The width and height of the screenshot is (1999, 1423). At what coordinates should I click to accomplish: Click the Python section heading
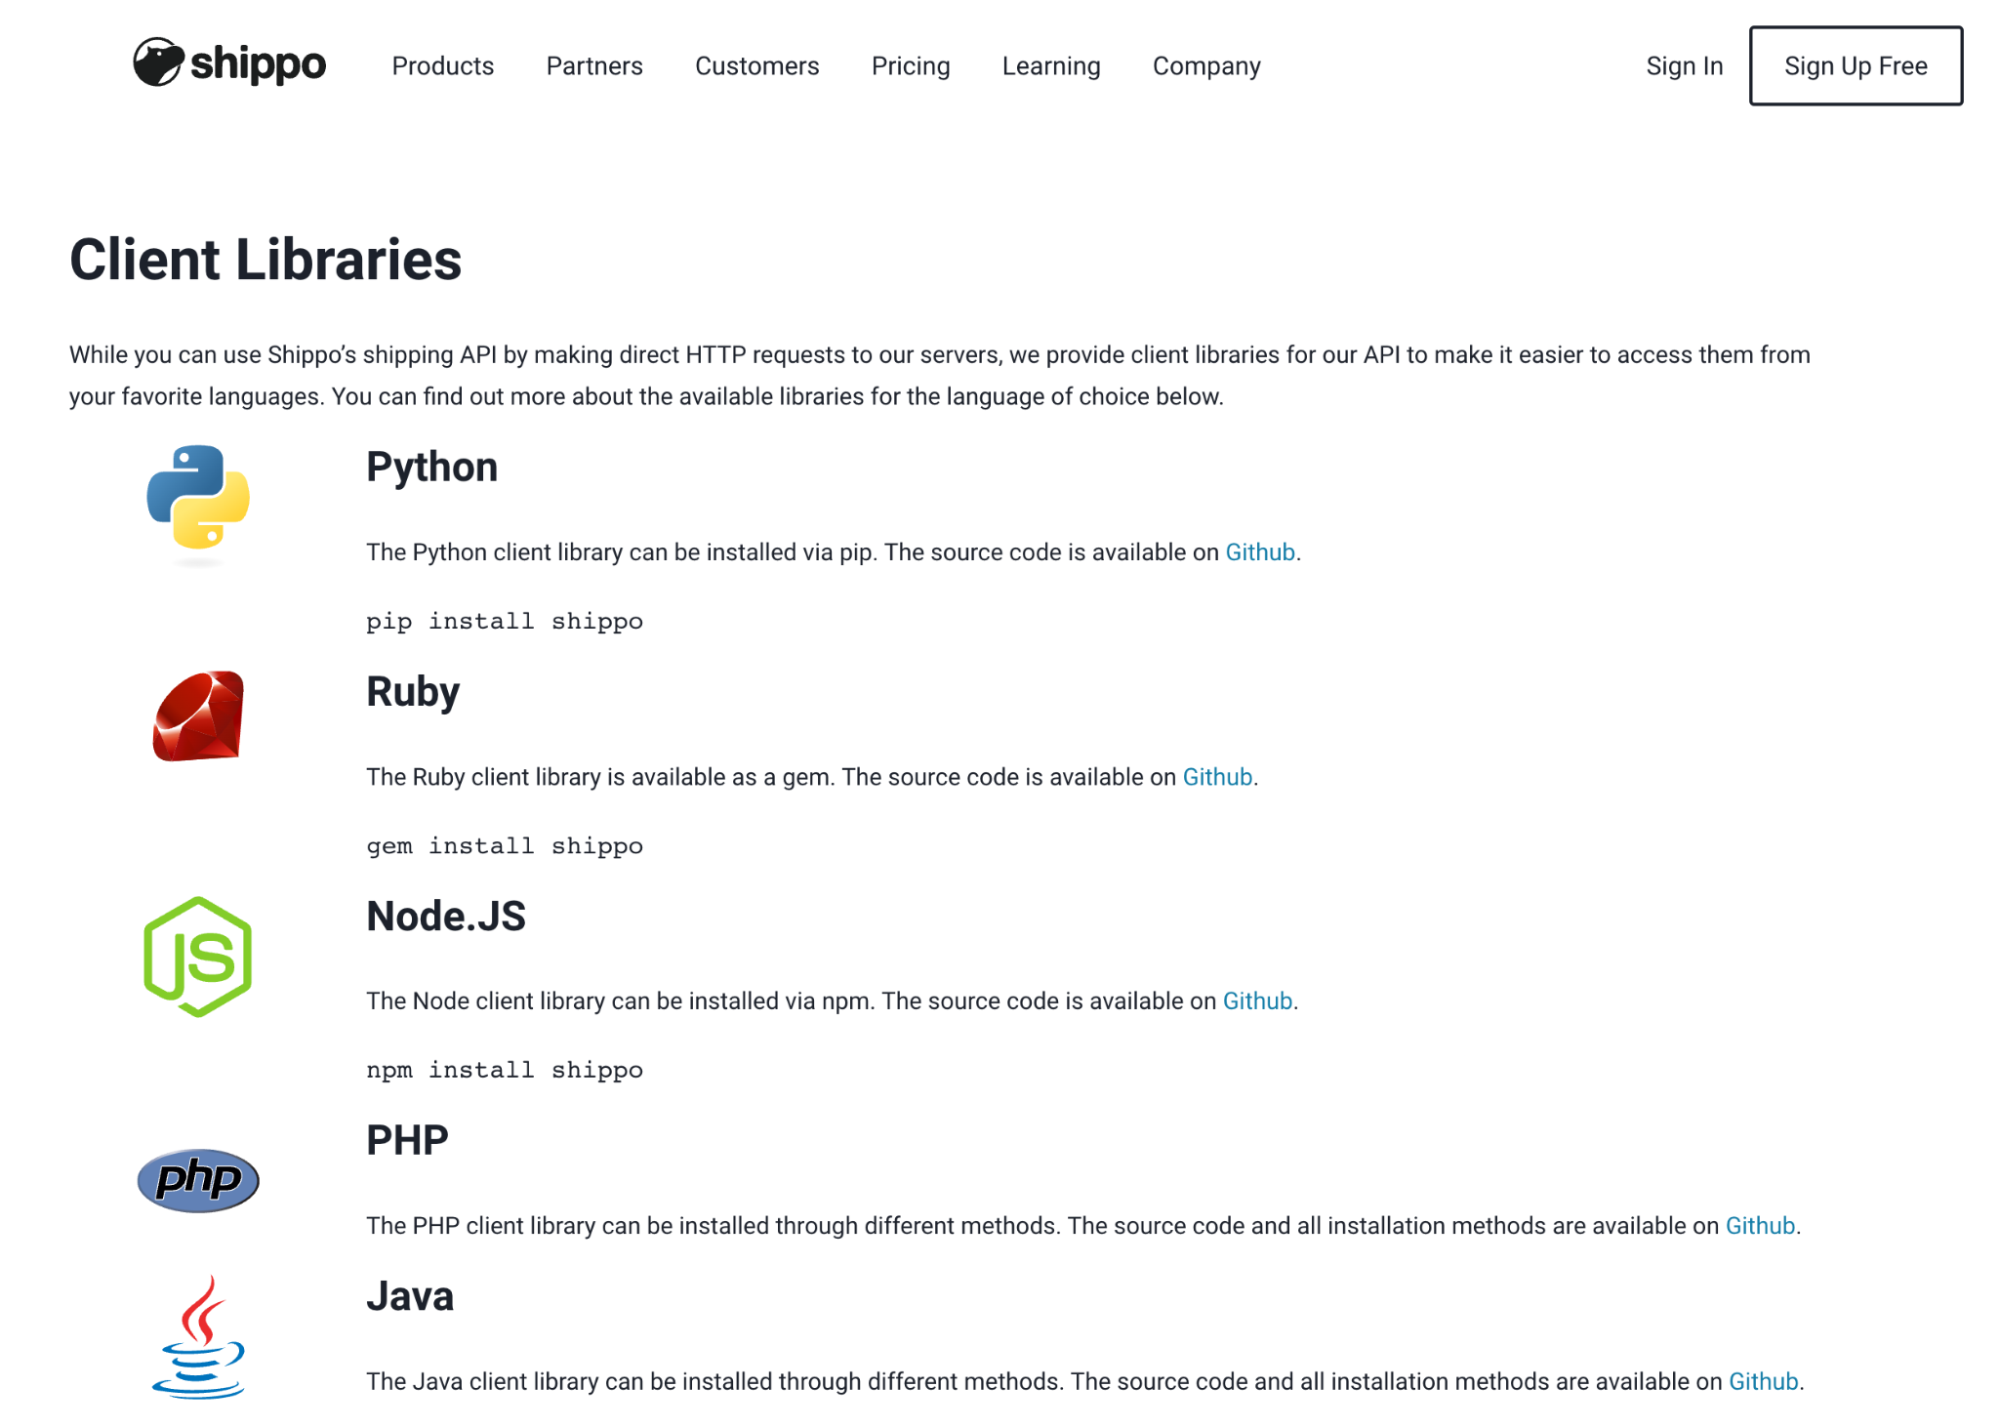click(x=431, y=468)
